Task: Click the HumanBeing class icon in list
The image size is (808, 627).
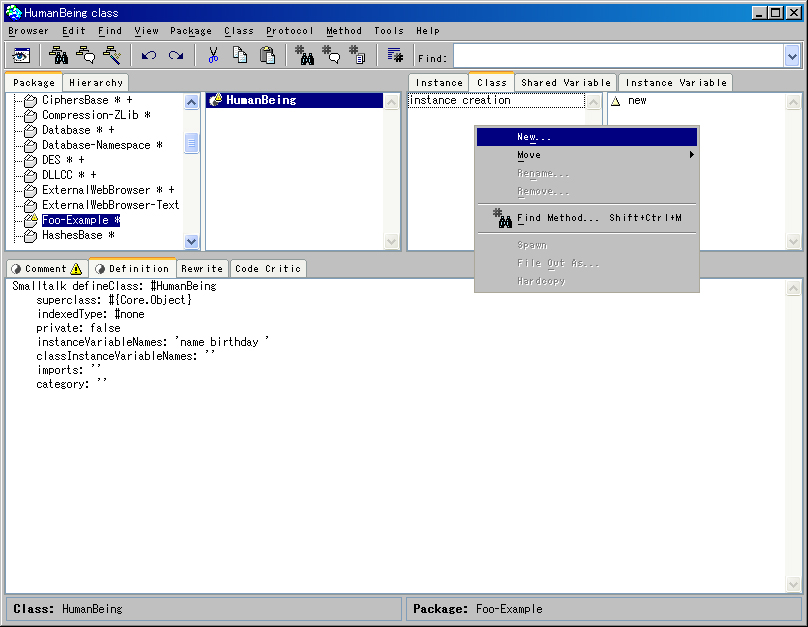Action: click(215, 100)
